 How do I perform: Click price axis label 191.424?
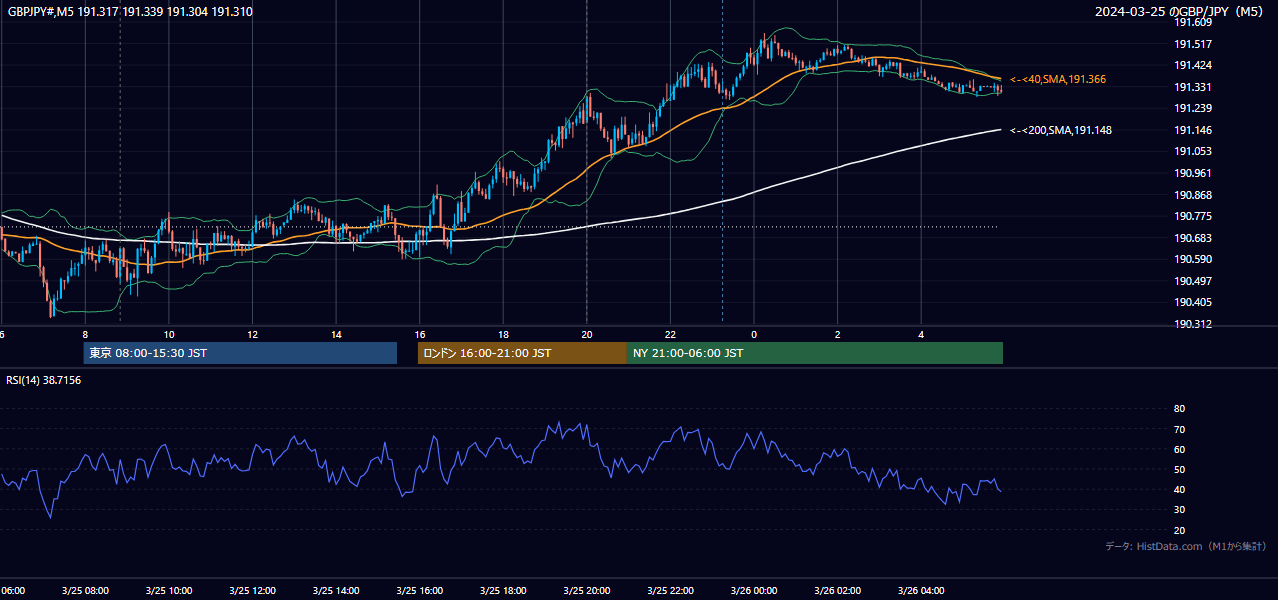(1193, 65)
